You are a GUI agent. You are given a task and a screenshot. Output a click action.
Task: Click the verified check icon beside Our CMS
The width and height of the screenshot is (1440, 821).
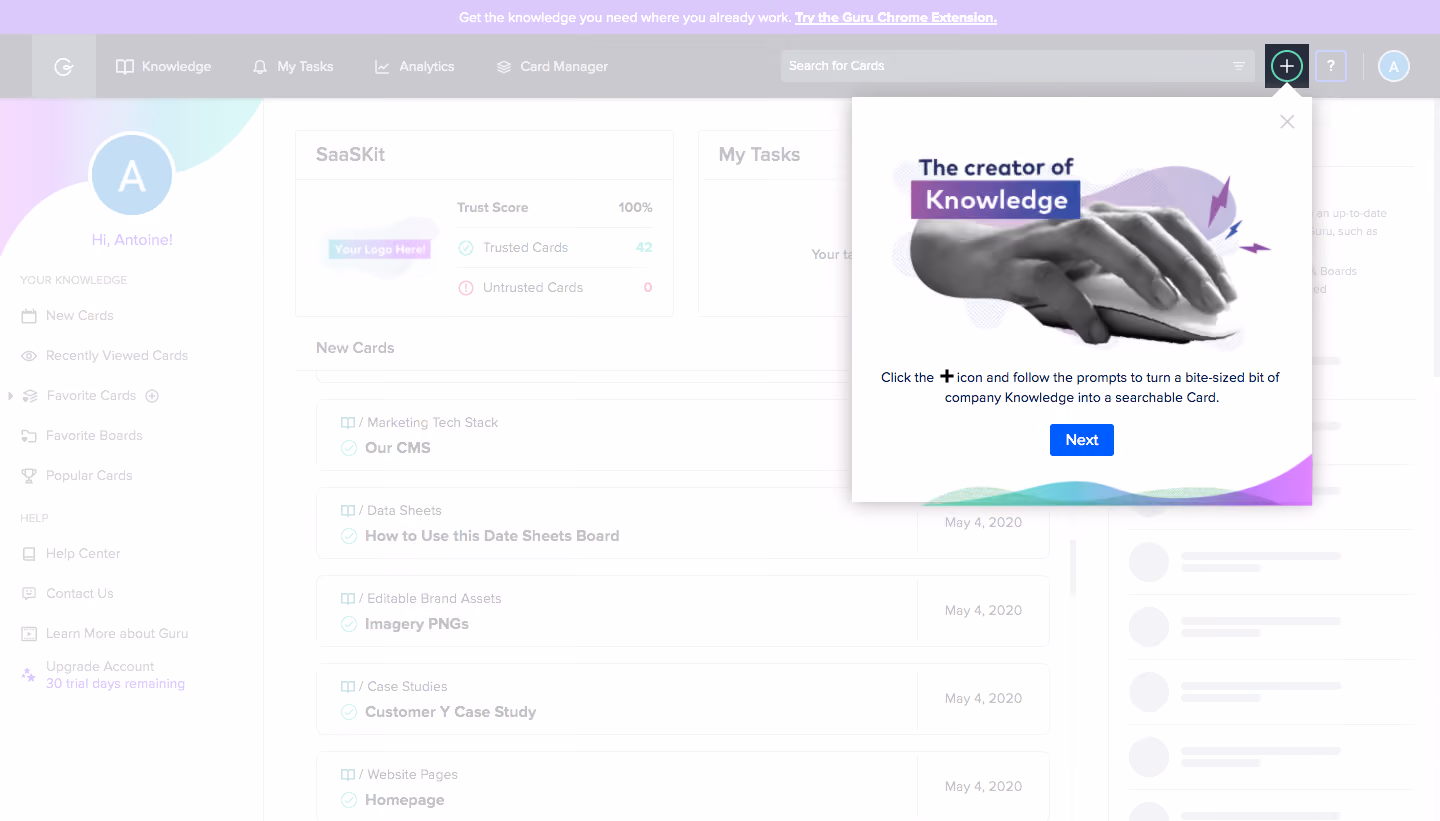349,448
